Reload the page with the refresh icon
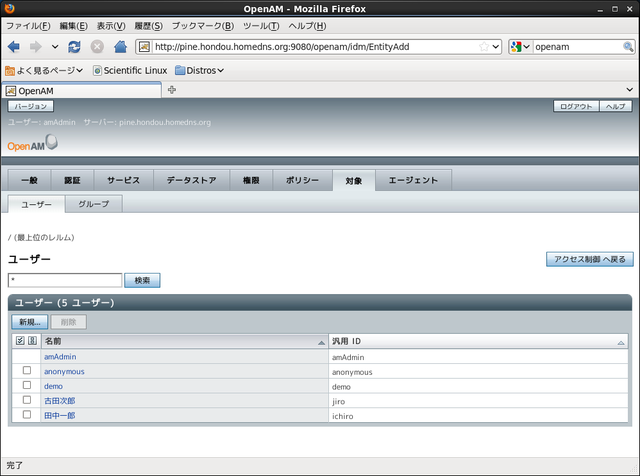640x476 pixels. tap(75, 47)
